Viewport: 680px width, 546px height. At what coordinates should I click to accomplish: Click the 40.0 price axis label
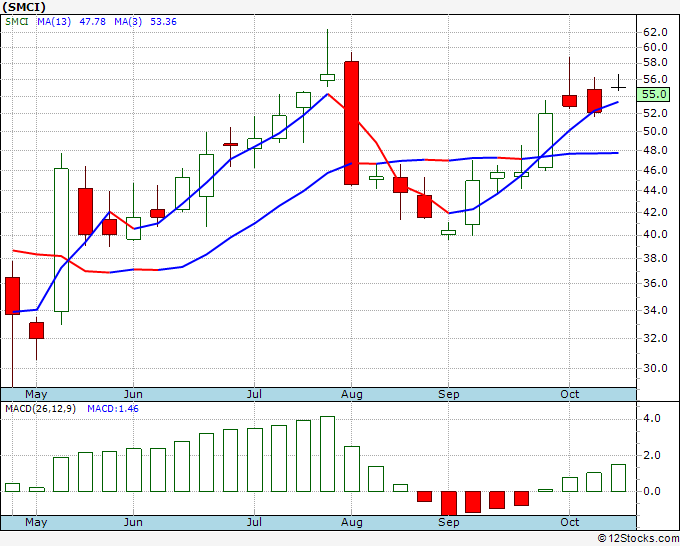[x=655, y=235]
